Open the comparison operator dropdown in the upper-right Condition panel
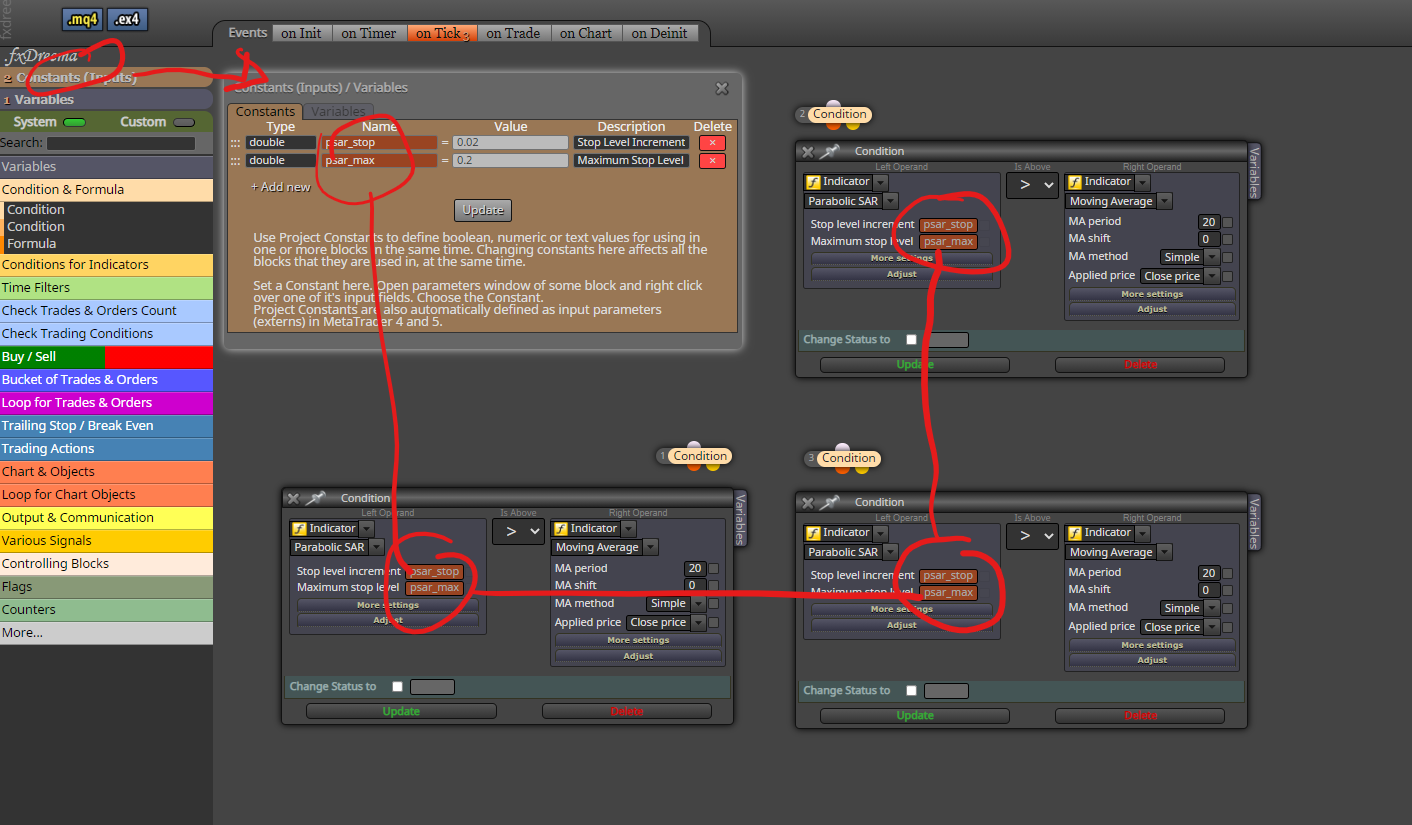This screenshot has width=1412, height=825. 1032,185
